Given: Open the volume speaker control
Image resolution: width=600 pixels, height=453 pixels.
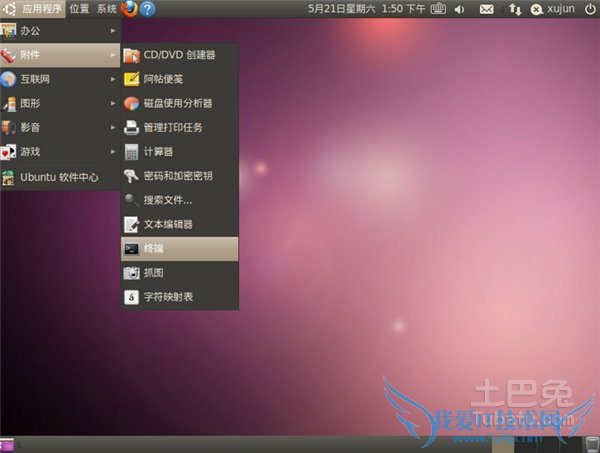Looking at the screenshot, I should point(459,9).
